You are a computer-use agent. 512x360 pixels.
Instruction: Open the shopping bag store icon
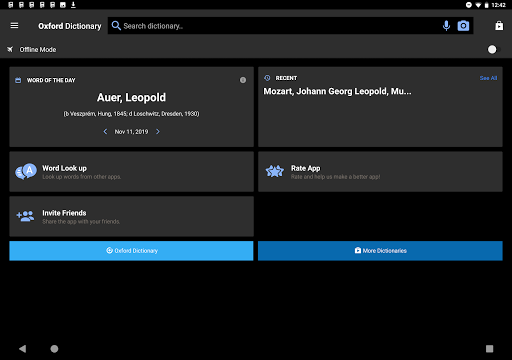tap(499, 26)
